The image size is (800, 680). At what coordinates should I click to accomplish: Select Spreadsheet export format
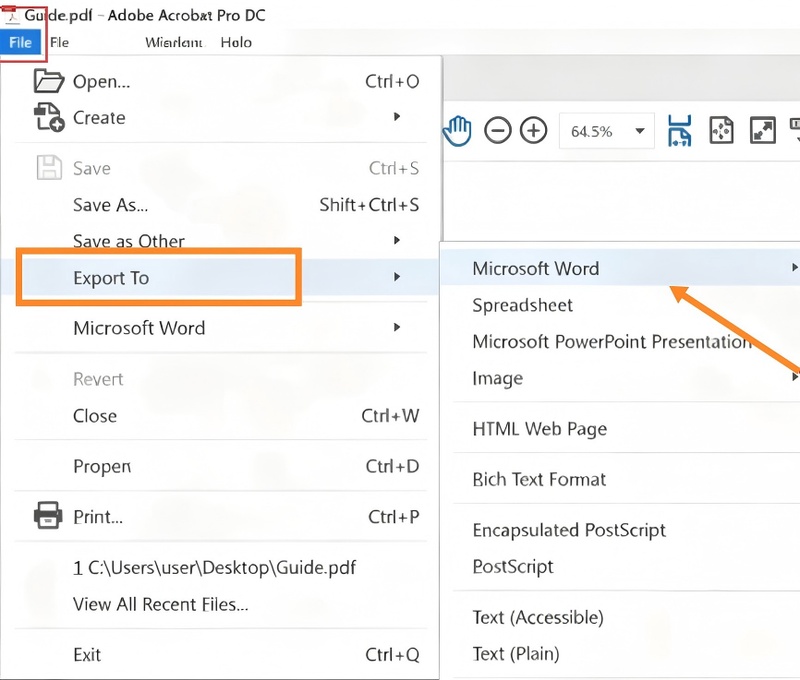[620, 305]
